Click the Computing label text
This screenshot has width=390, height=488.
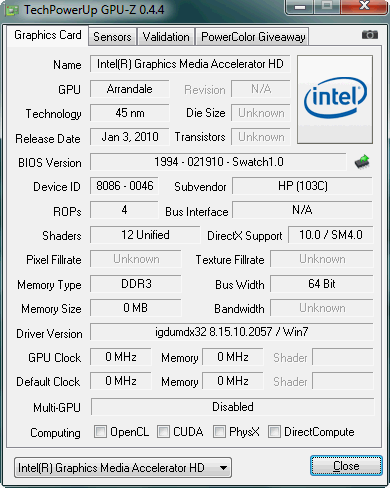[55, 433]
